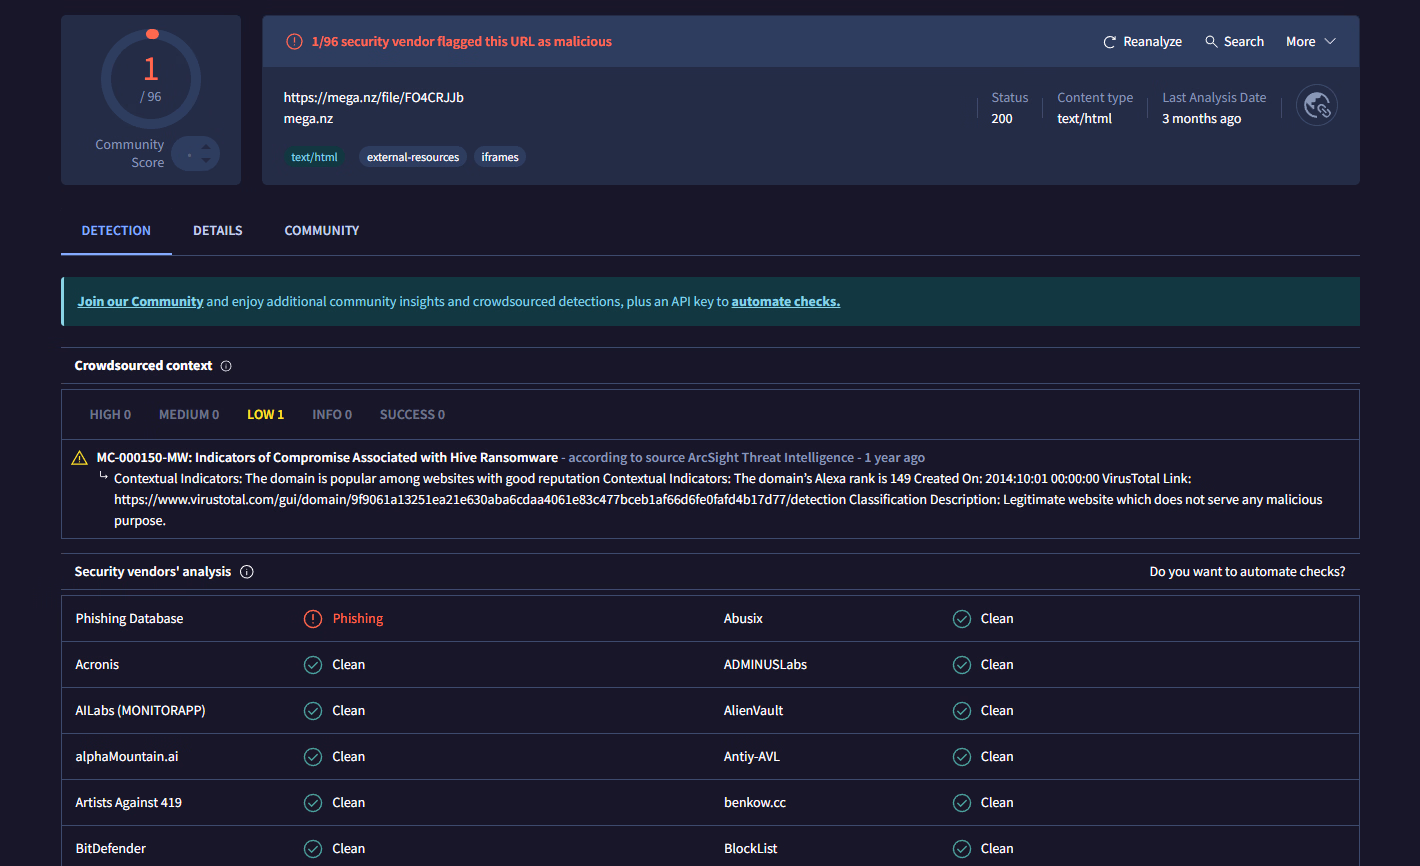The image size is (1420, 866).
Task: Click the Search button label
Action: tap(1244, 42)
